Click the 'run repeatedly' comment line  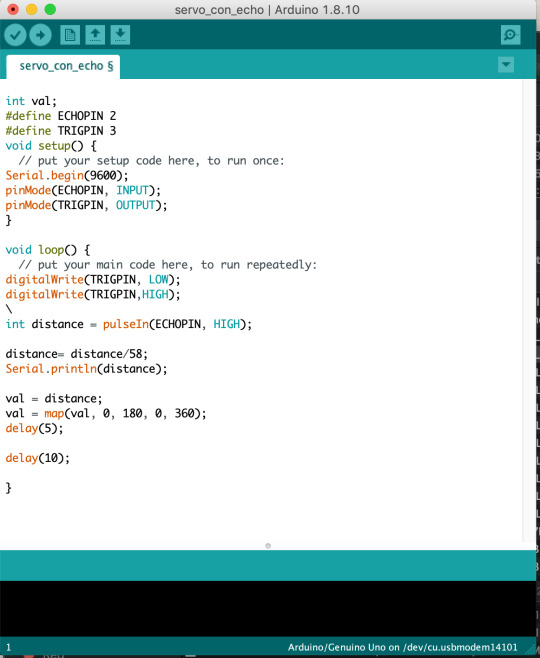coord(168,265)
